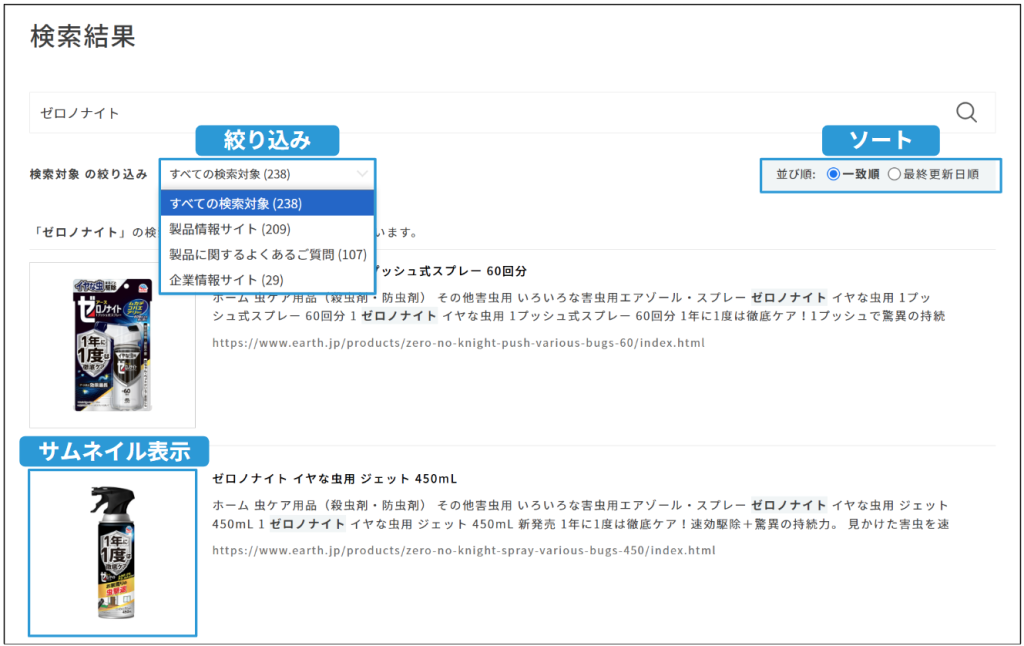The image size is (1024, 646).
Task: Click the magnifying glass search icon
Action: (x=966, y=112)
